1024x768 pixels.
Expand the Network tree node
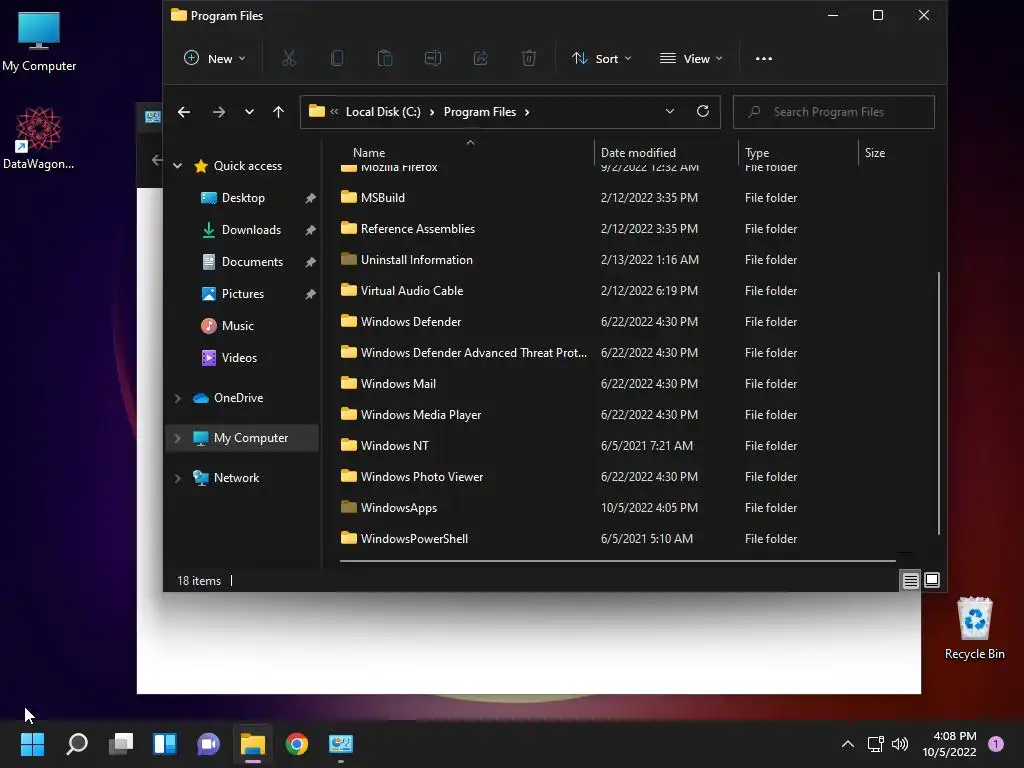pos(178,478)
